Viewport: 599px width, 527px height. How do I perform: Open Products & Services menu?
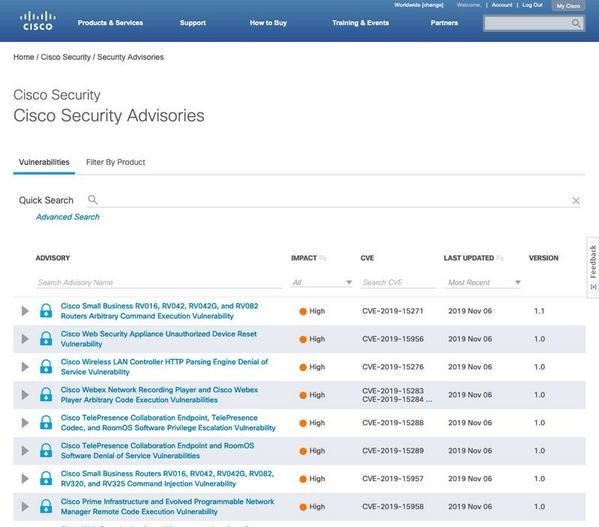point(110,23)
